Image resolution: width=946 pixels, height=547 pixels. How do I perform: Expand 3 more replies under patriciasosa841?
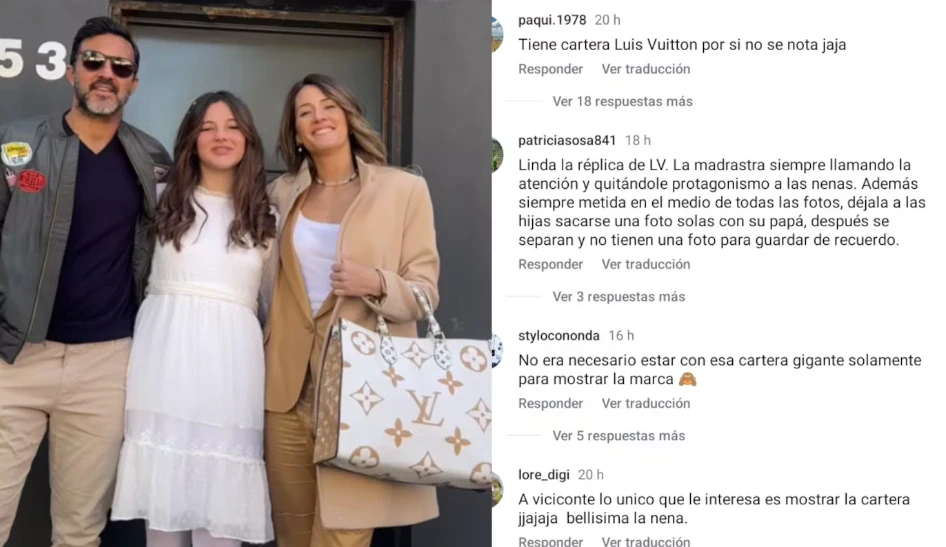[x=618, y=297]
